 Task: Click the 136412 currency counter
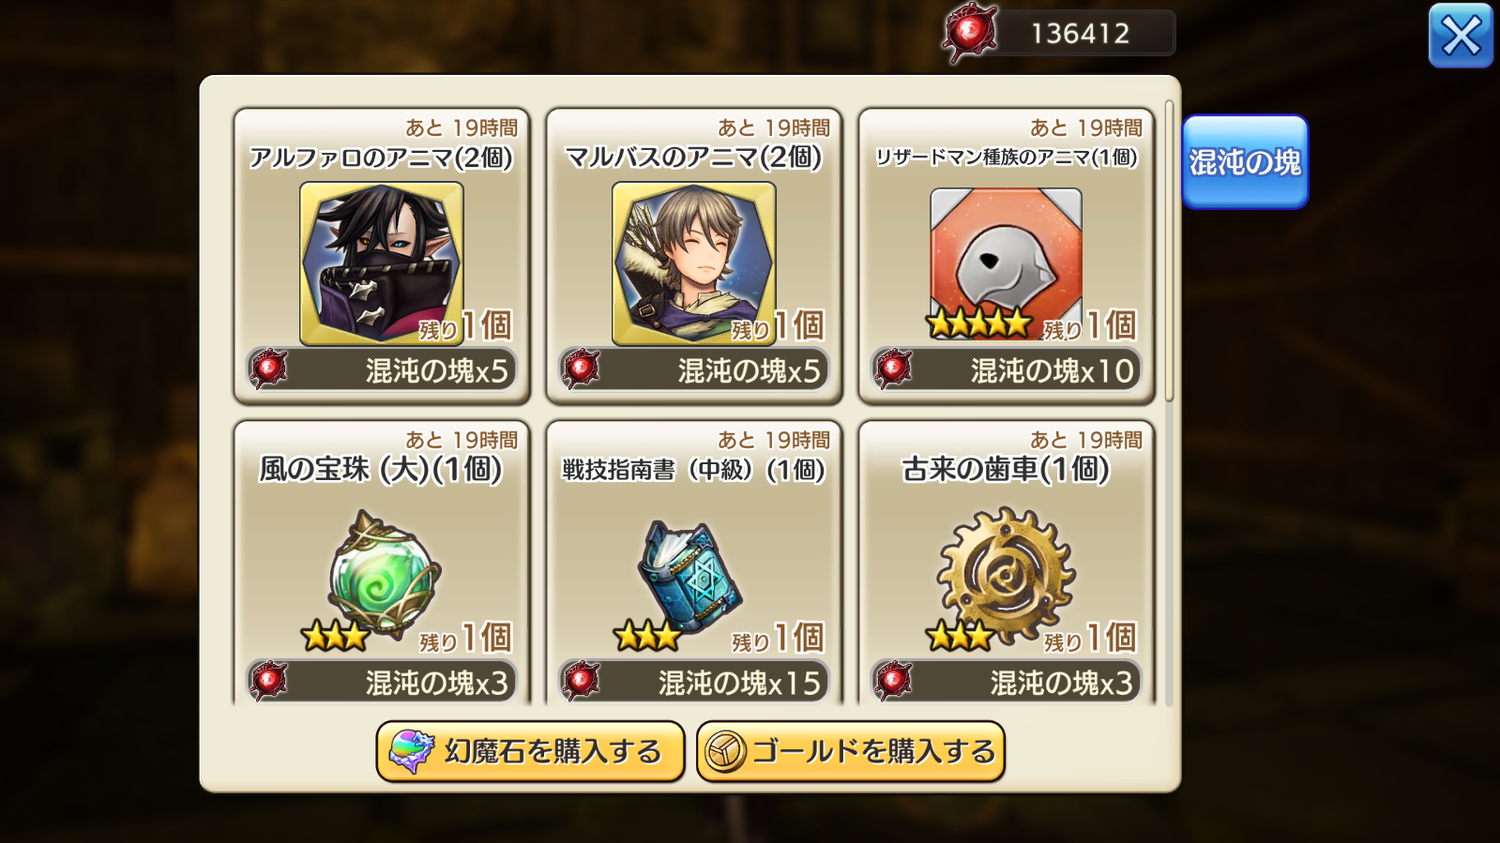click(x=1080, y=33)
